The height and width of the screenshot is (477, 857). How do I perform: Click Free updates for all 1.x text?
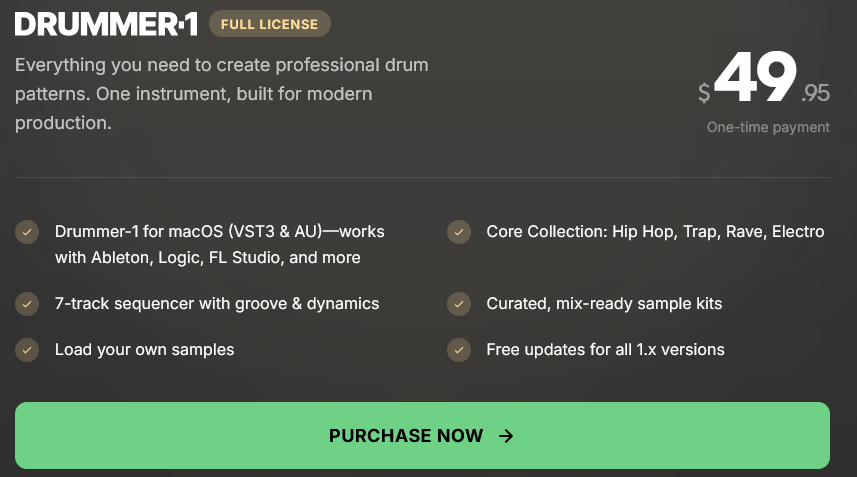tap(605, 350)
